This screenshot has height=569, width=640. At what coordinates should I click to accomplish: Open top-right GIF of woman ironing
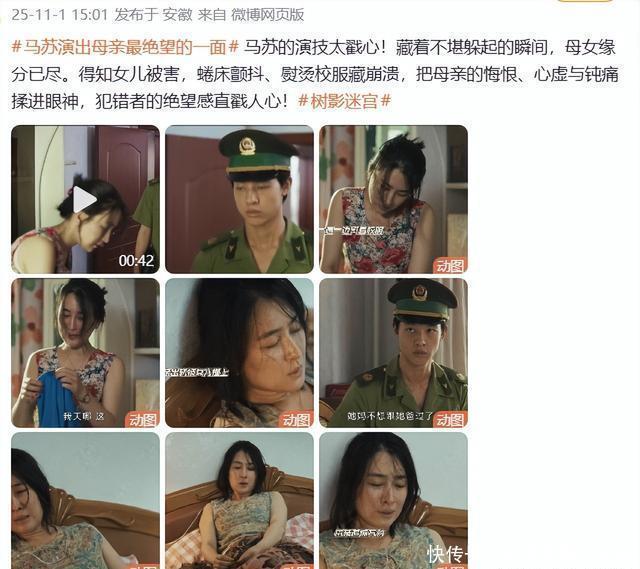pyautogui.click(x=393, y=199)
